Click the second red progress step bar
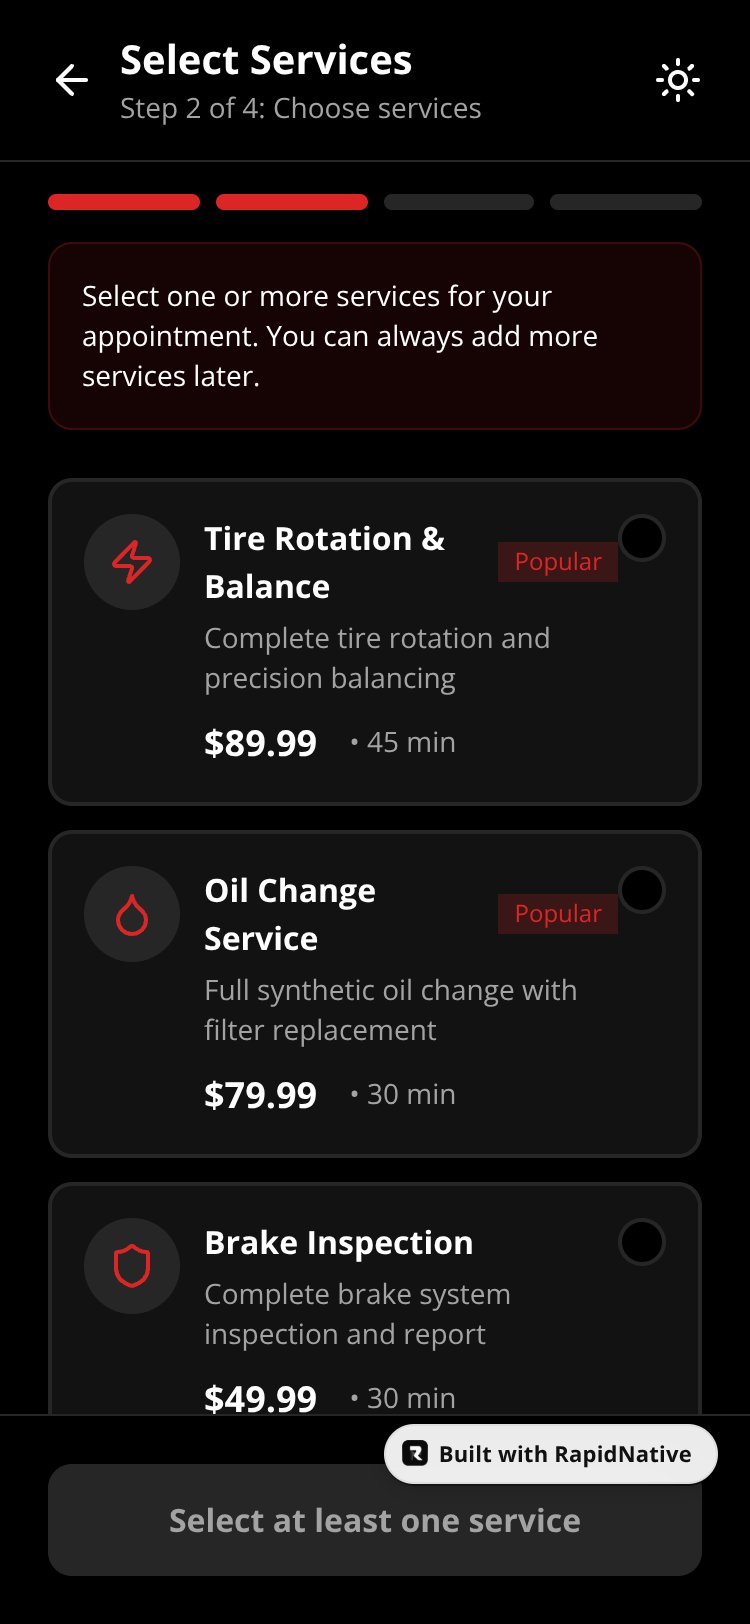The width and height of the screenshot is (750, 1624). (x=292, y=202)
